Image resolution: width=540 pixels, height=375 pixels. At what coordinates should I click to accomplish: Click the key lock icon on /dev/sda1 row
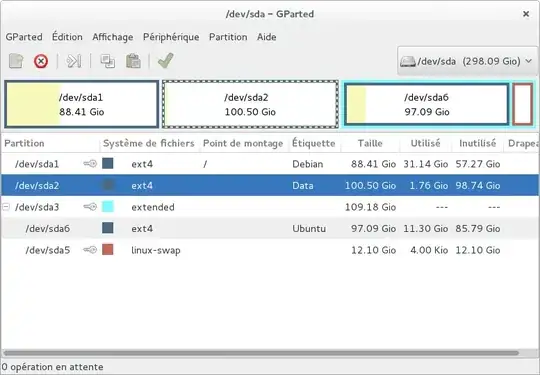(90, 164)
